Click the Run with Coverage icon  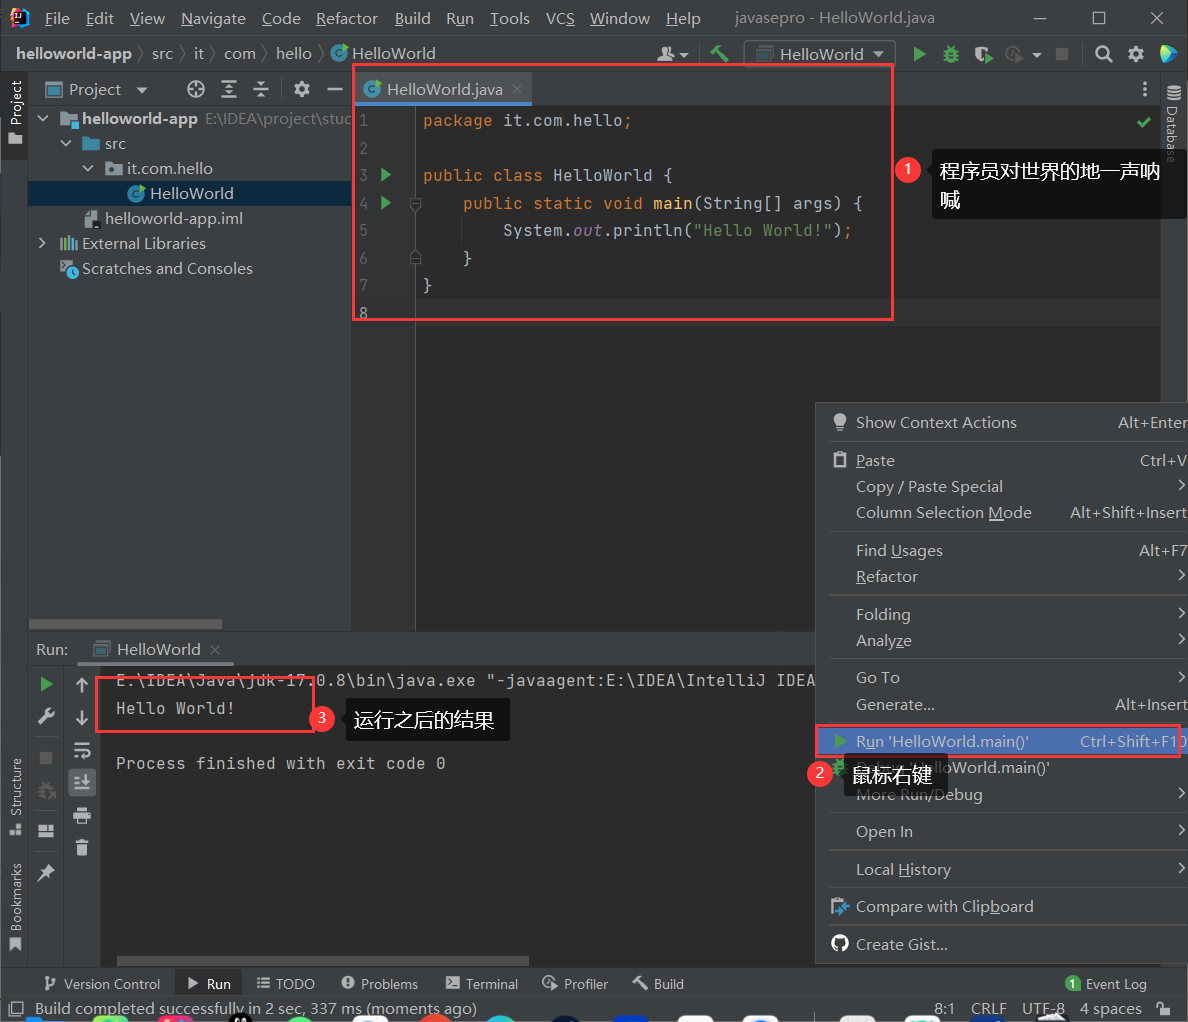983,54
